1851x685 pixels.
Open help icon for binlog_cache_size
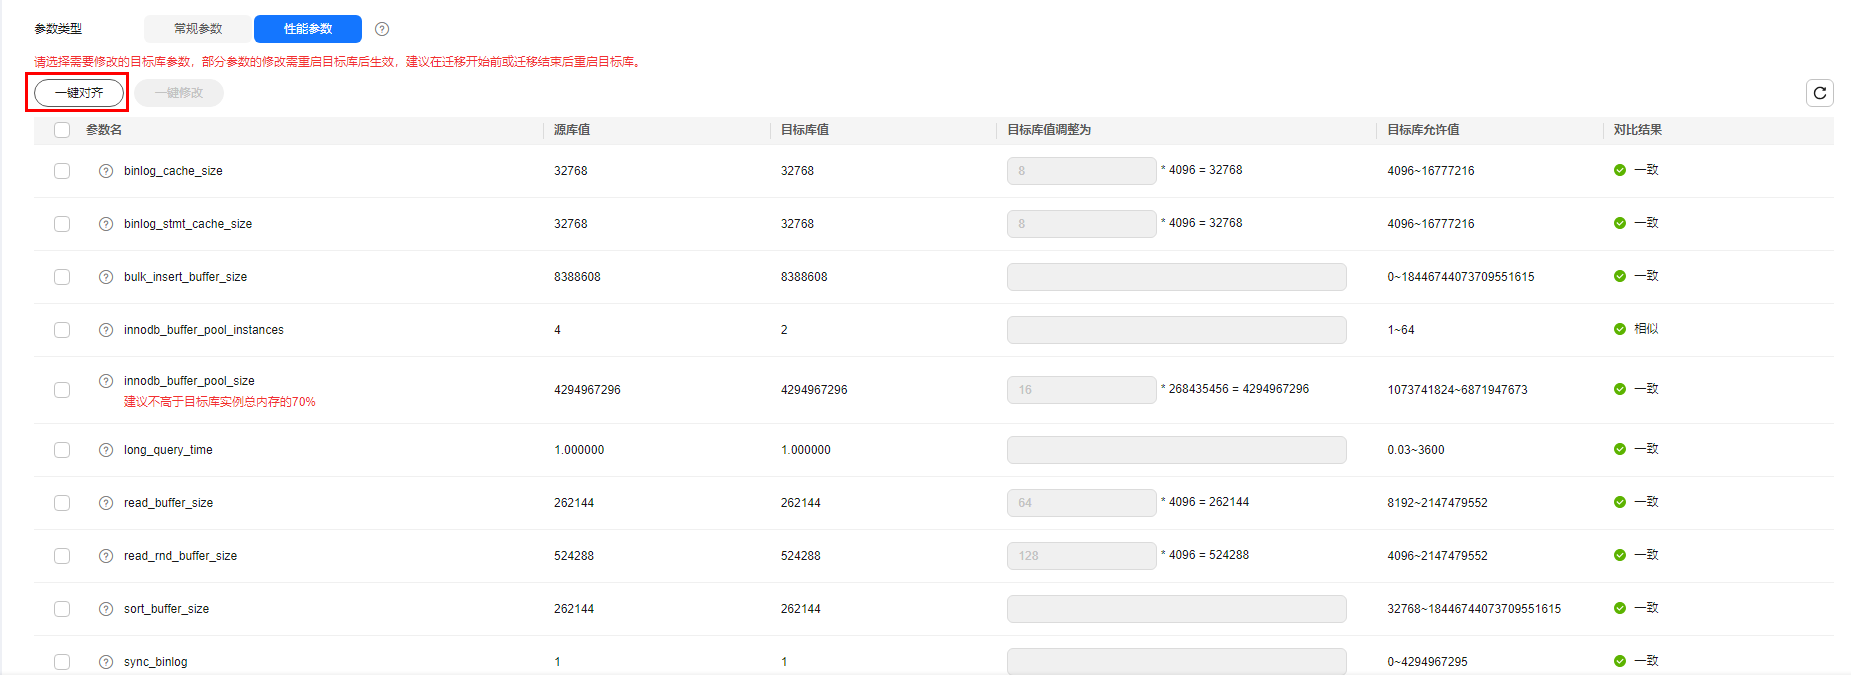[x=106, y=171]
